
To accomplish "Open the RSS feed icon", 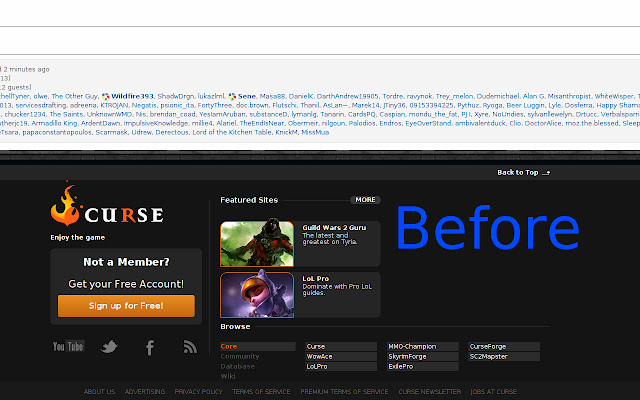I will [190, 347].
